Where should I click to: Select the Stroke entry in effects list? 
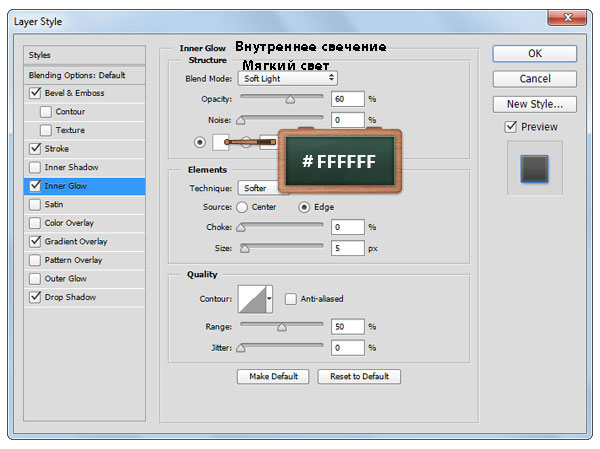click(x=84, y=149)
